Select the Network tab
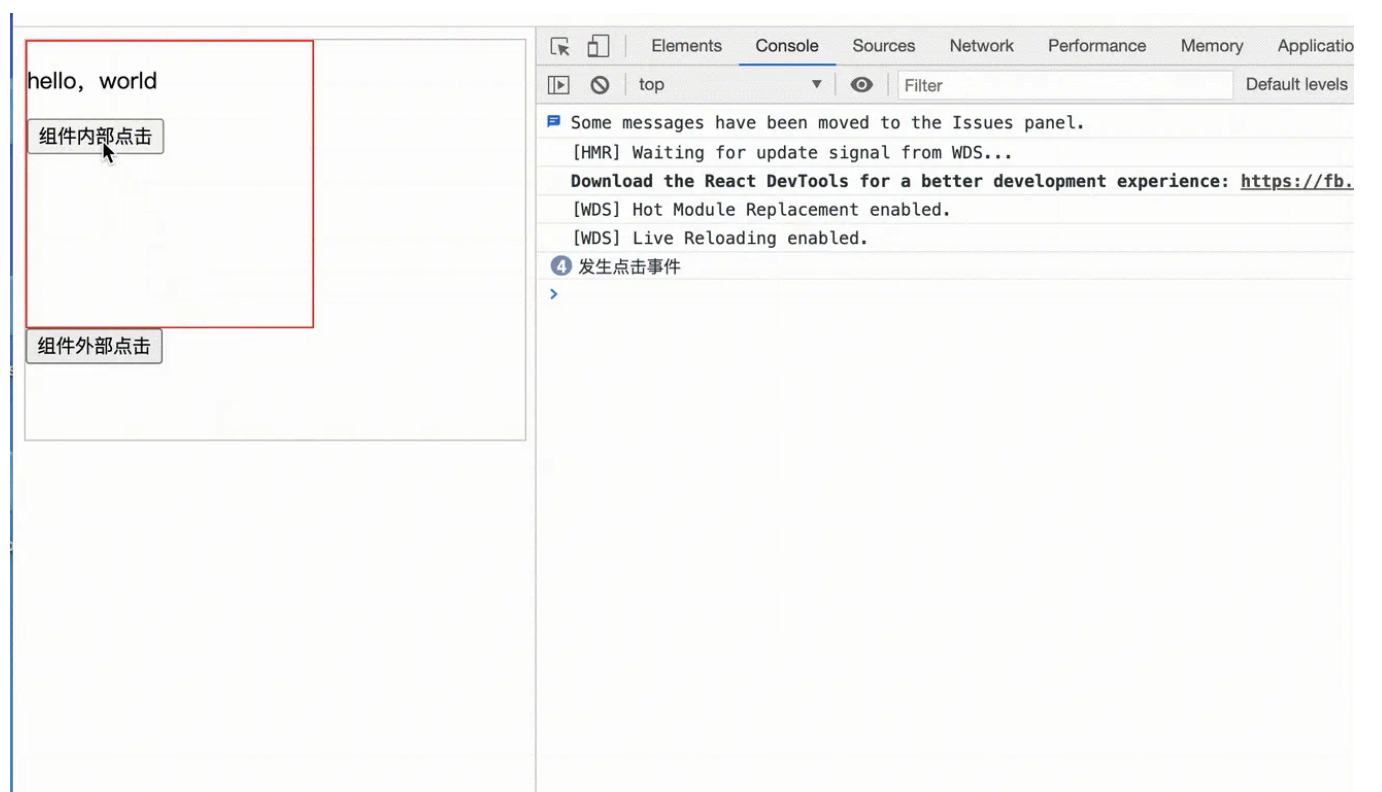 pos(981,46)
